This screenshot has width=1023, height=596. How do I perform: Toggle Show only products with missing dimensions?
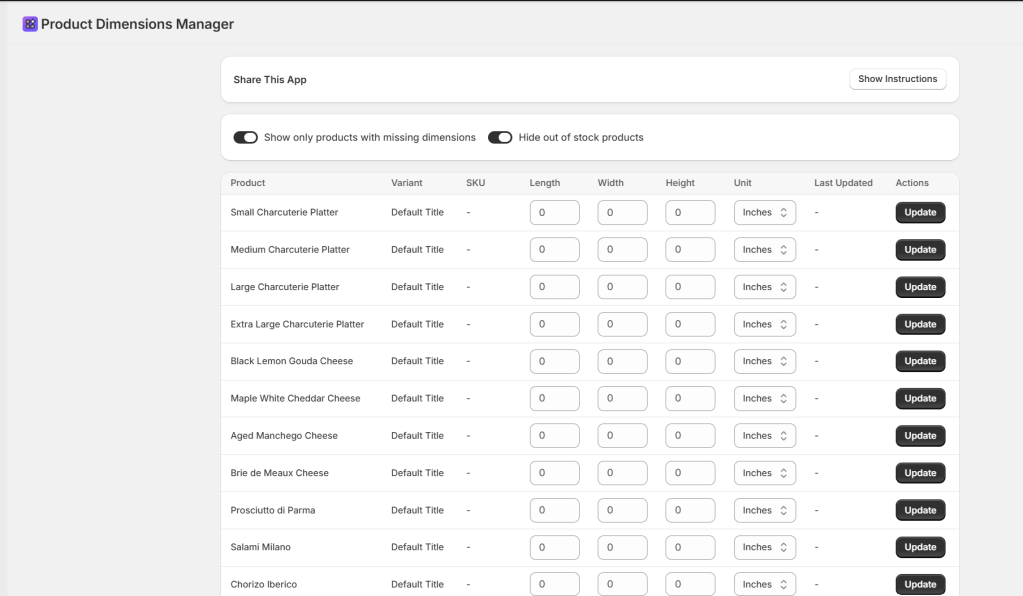coord(246,137)
